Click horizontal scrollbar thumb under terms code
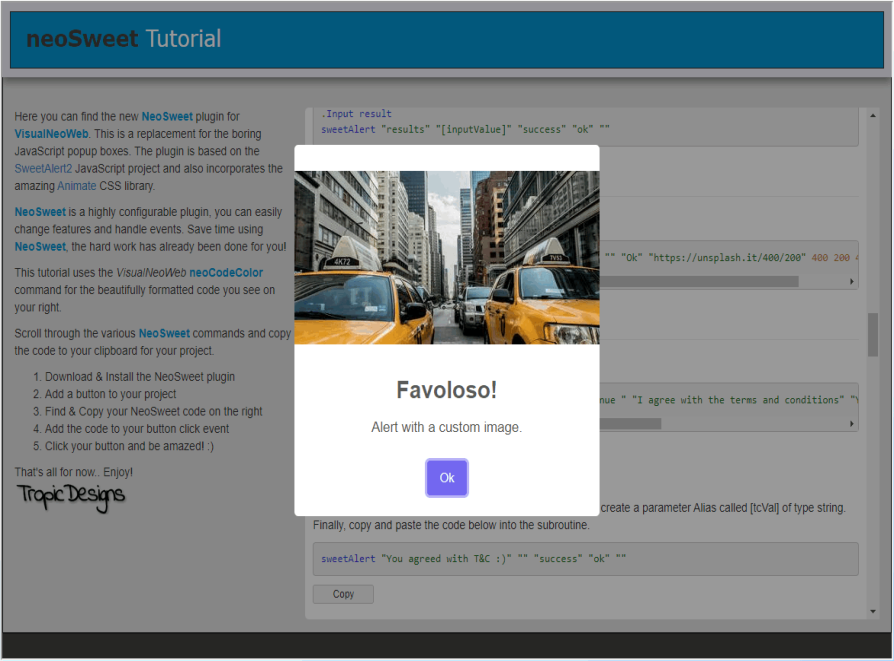This screenshot has width=894, height=661. (x=630, y=424)
